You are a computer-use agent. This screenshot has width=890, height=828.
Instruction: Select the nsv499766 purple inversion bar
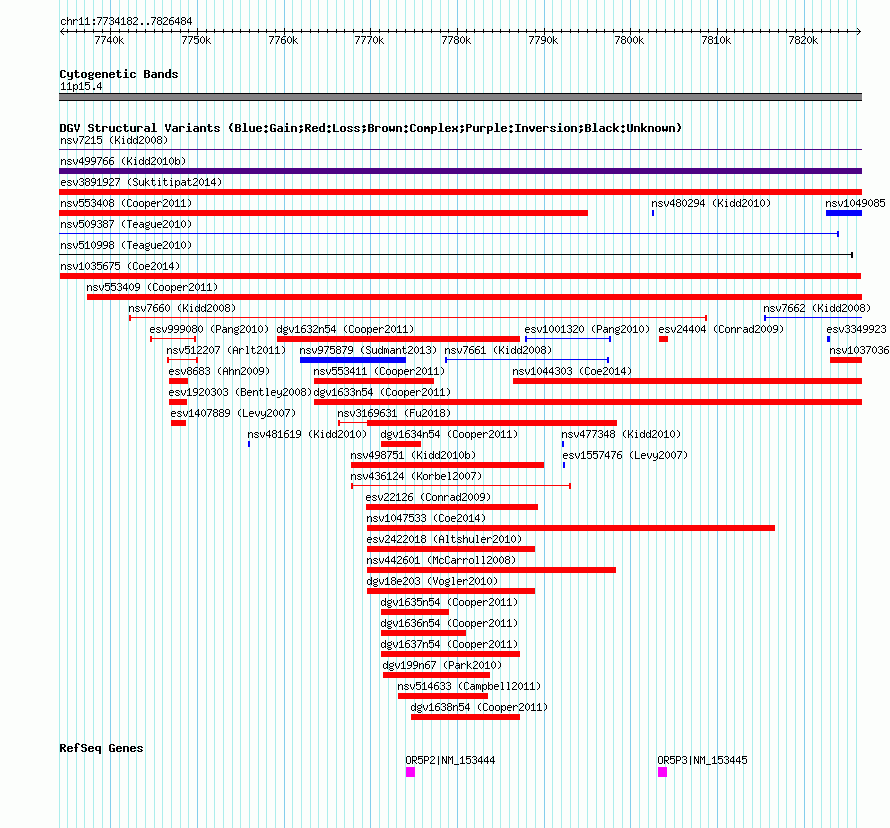460,171
